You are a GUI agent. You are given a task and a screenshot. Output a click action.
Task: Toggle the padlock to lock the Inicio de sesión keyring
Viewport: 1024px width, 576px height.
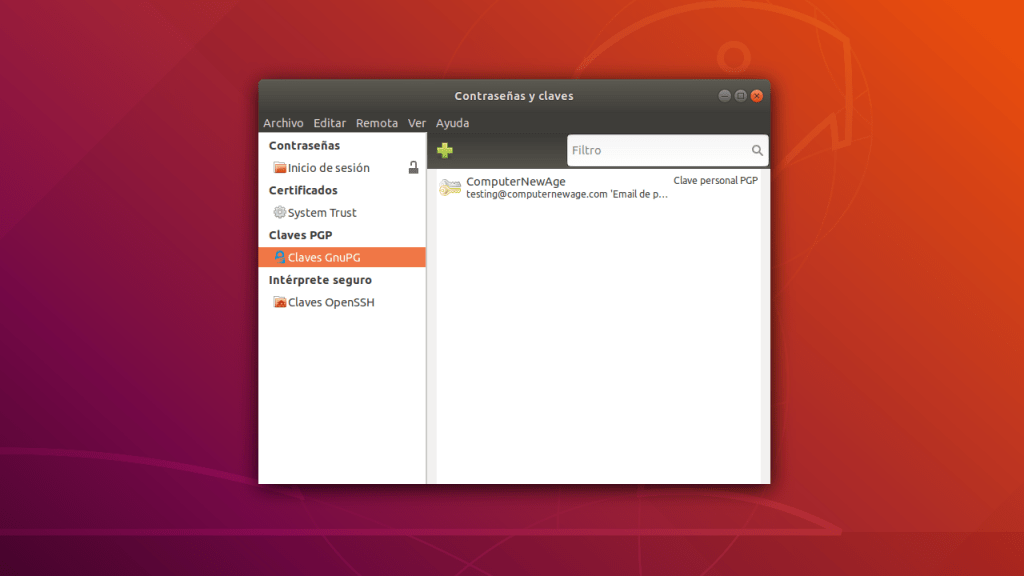tap(412, 167)
